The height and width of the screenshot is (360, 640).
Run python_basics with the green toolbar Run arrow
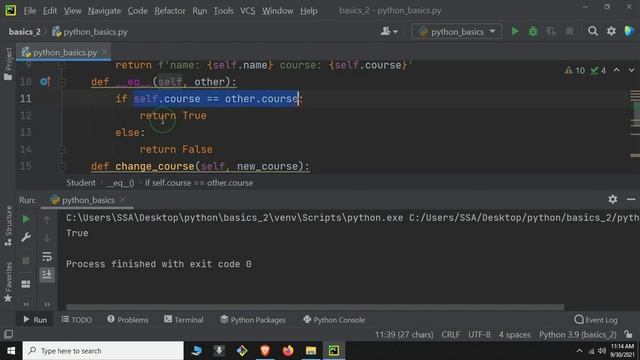pyautogui.click(x=515, y=31)
